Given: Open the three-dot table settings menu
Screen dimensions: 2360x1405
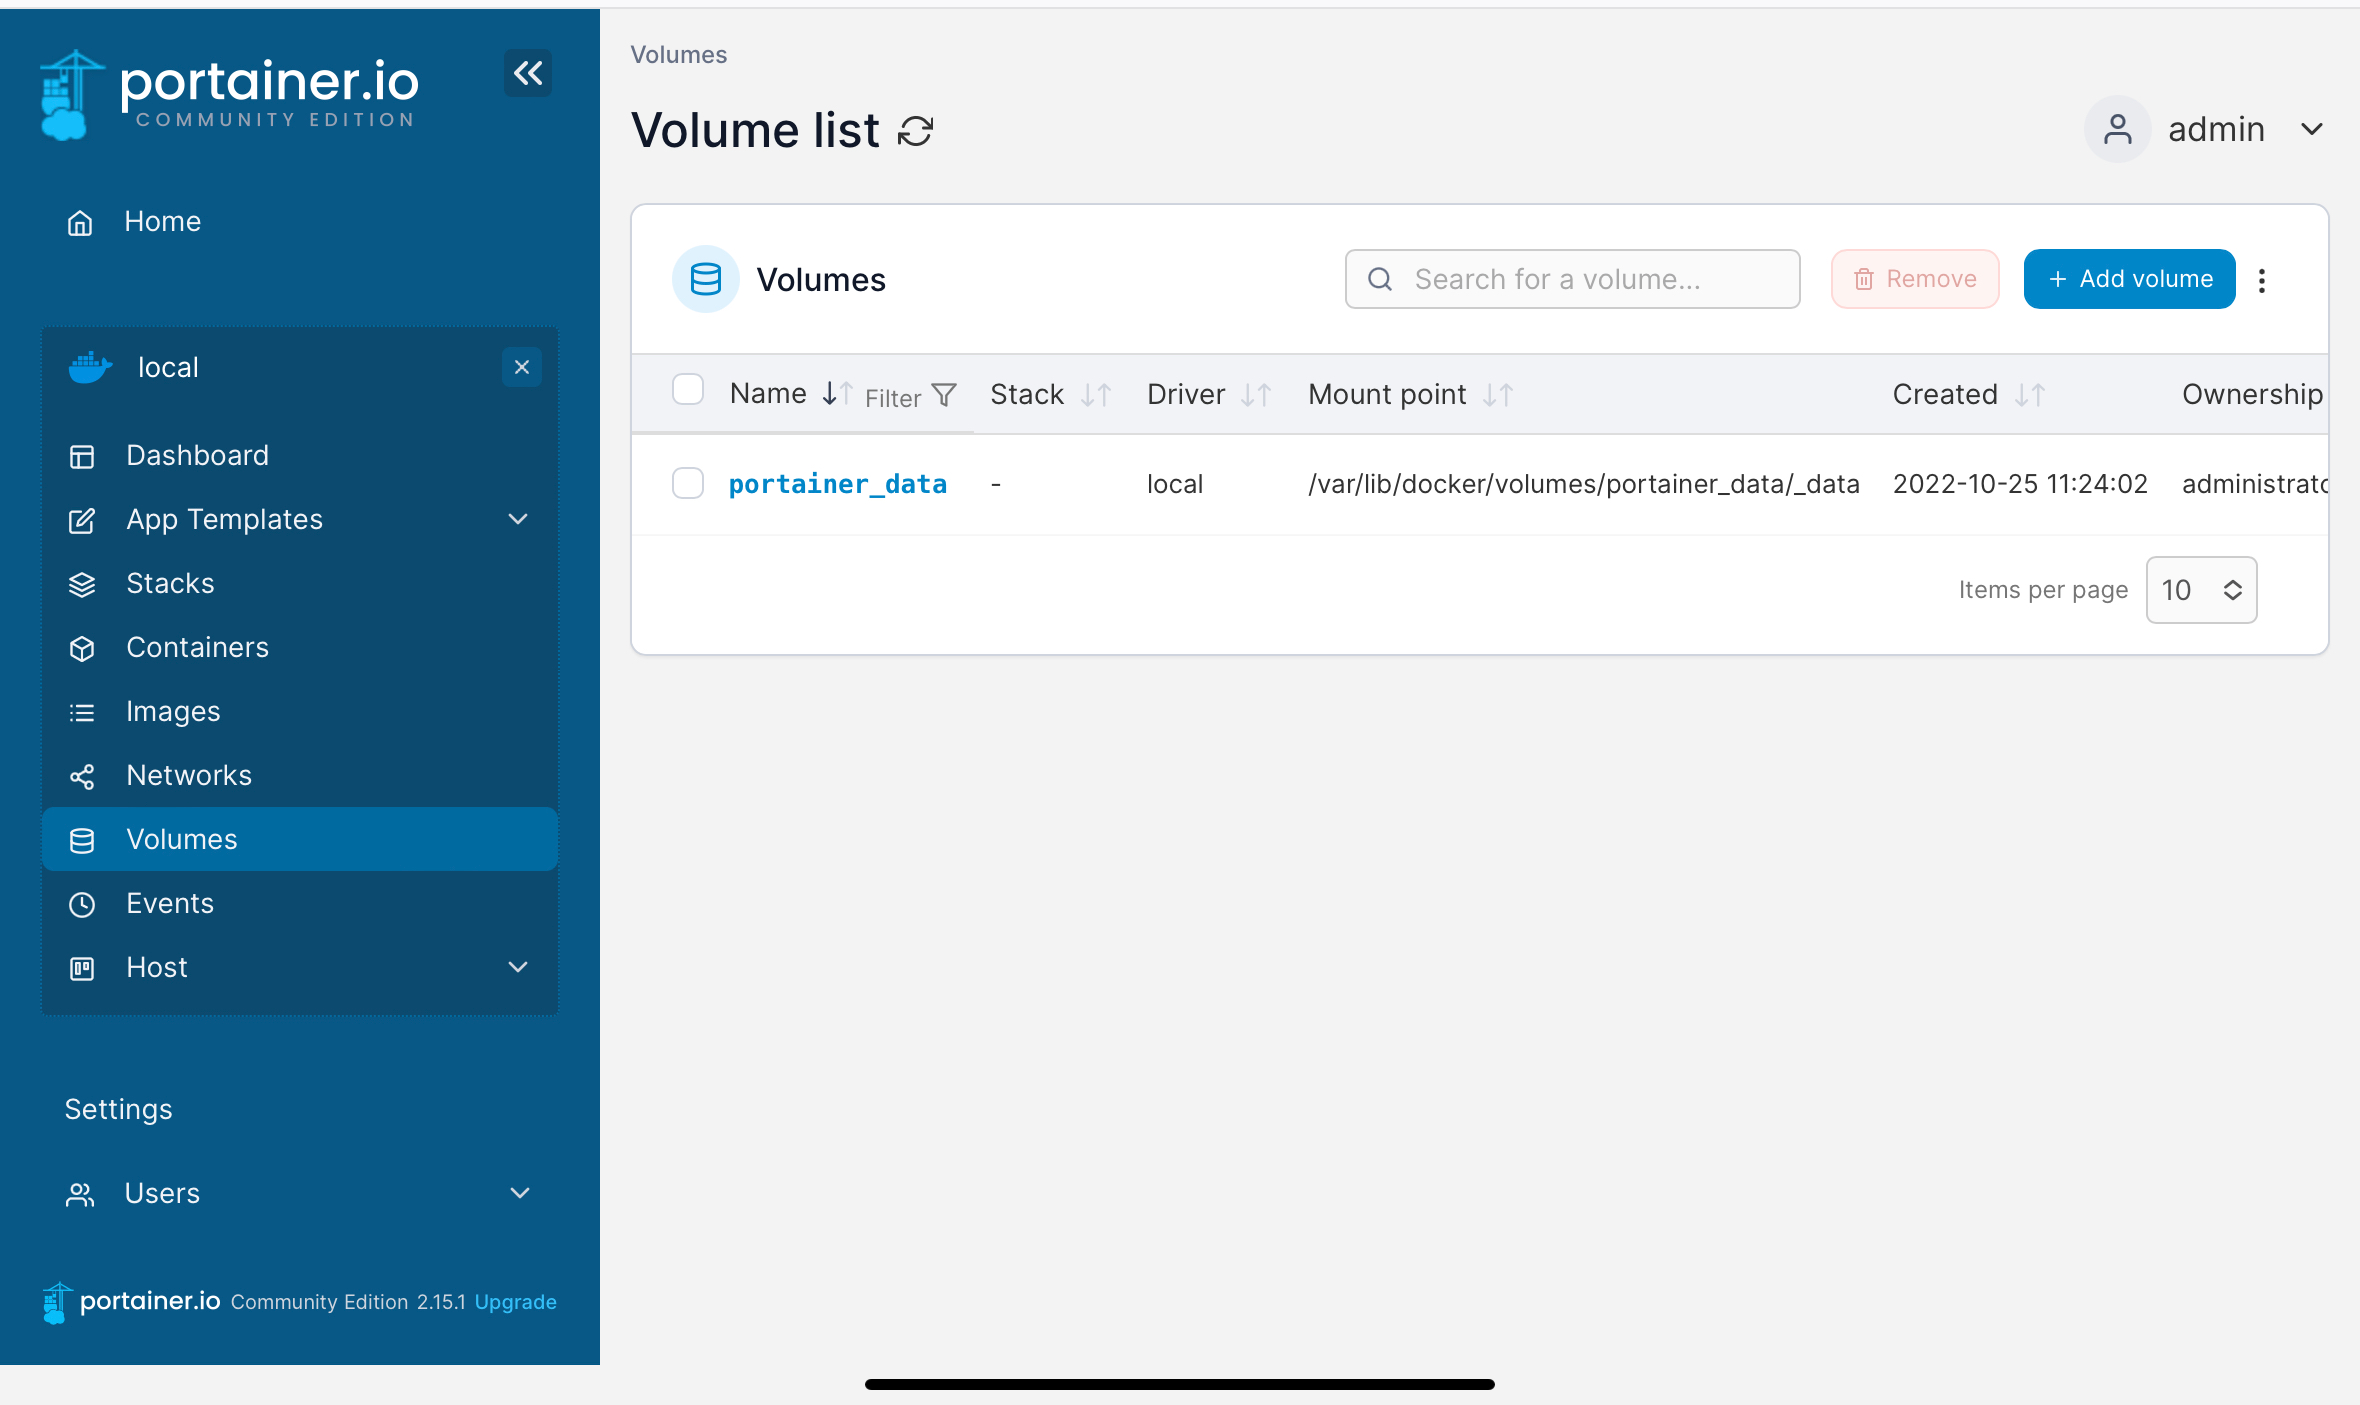Looking at the screenshot, I should click(x=2262, y=280).
